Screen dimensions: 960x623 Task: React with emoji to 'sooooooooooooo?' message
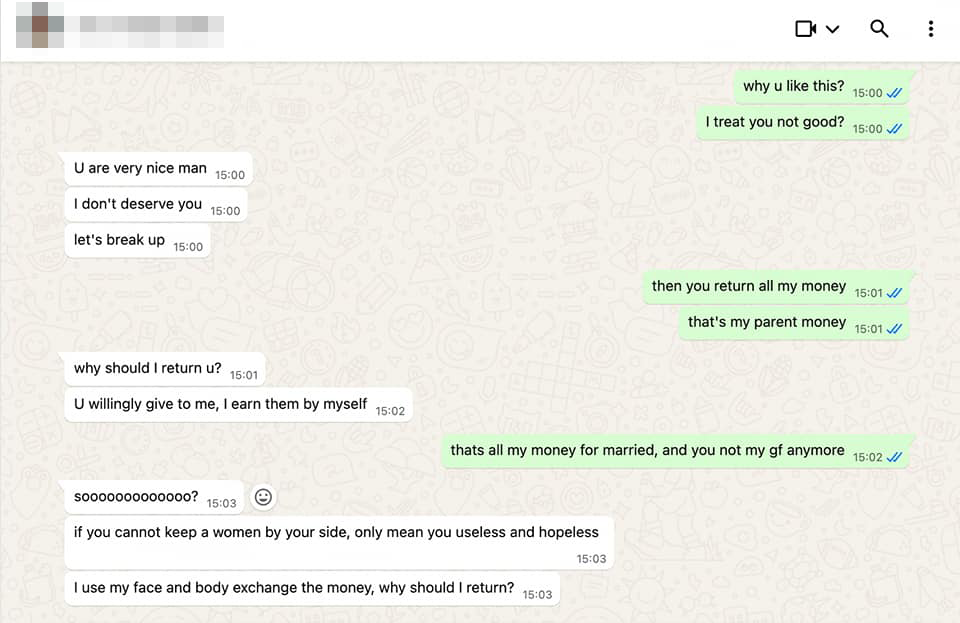point(263,497)
